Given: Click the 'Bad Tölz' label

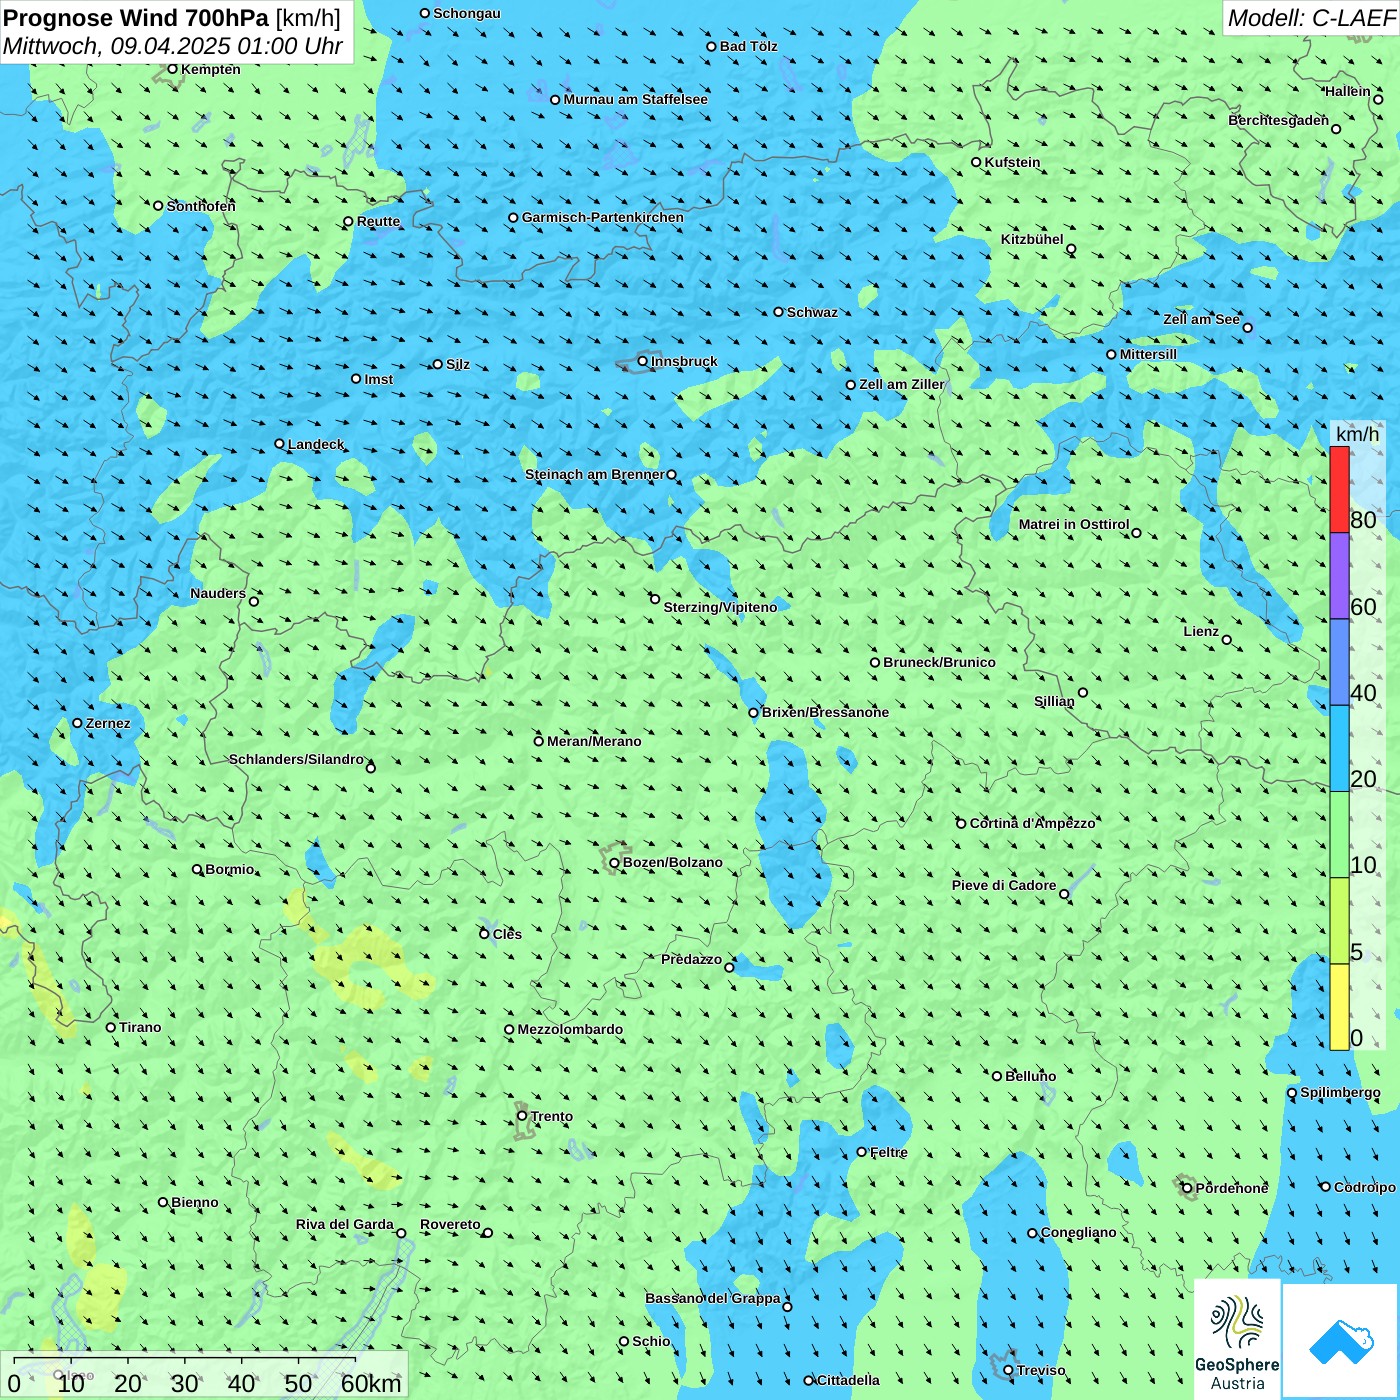Looking at the screenshot, I should pyautogui.click(x=749, y=46).
